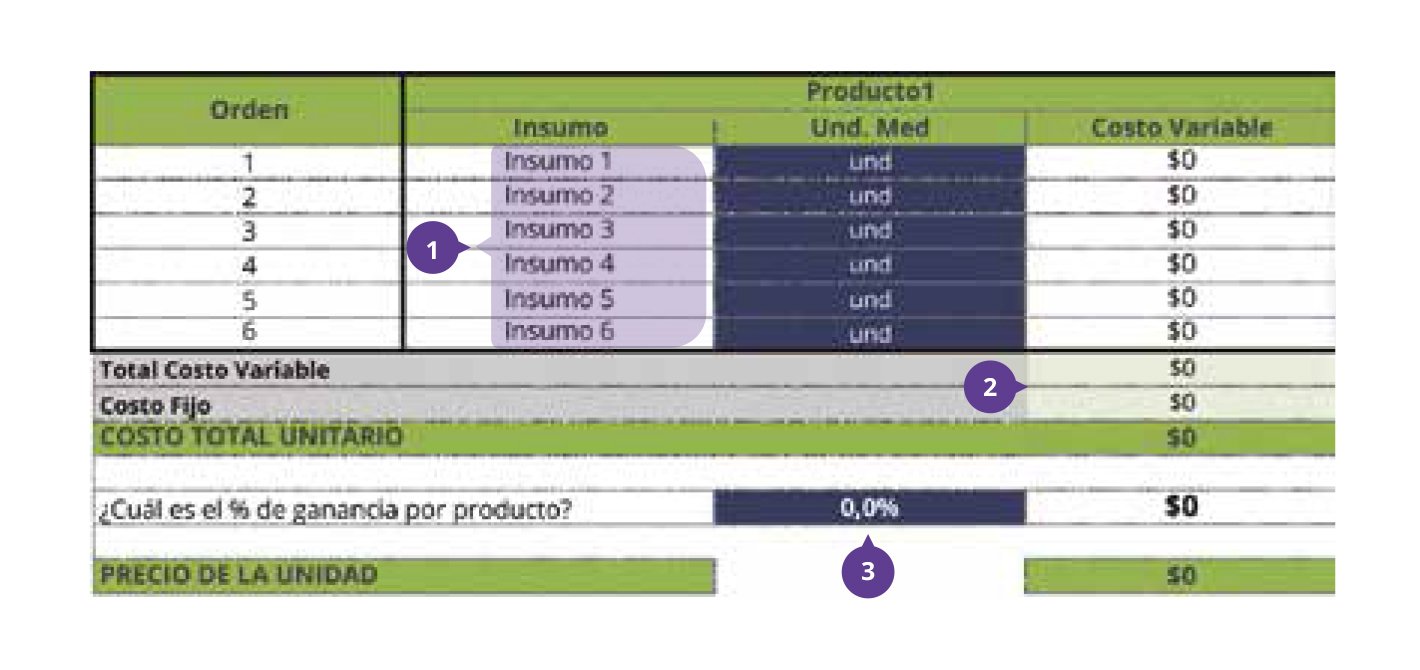Select the Insumo 6 cell
Image resolution: width=1420 pixels, height=670 pixels.
(558, 332)
